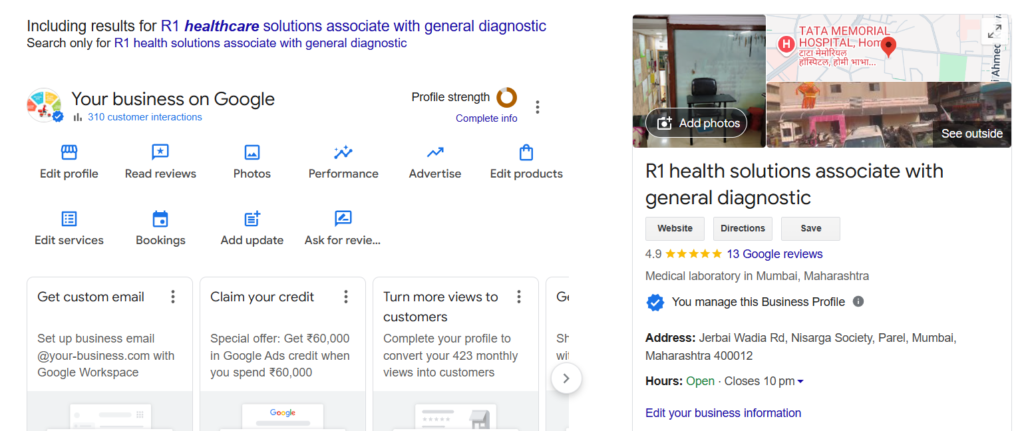Click the Open hours status text
Image resolution: width=1024 pixels, height=431 pixels.
699,381
